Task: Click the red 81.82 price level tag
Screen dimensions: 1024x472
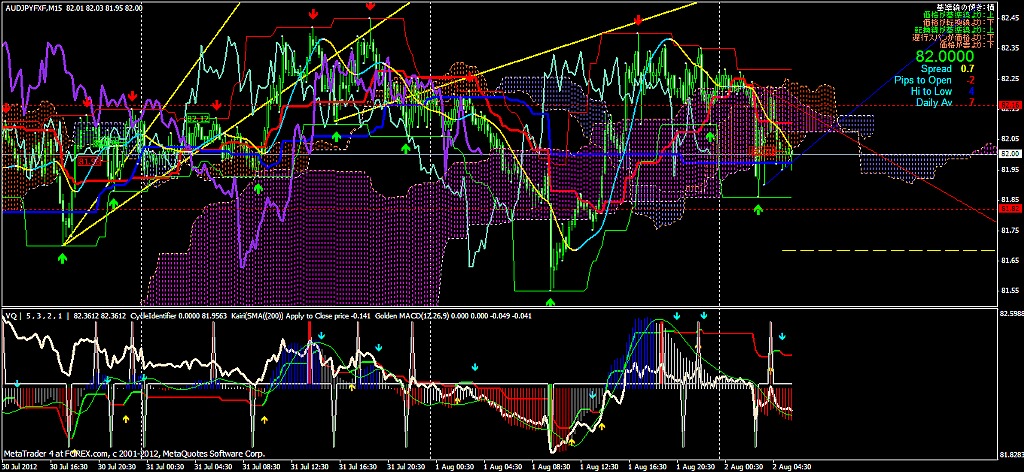Action: point(1010,209)
